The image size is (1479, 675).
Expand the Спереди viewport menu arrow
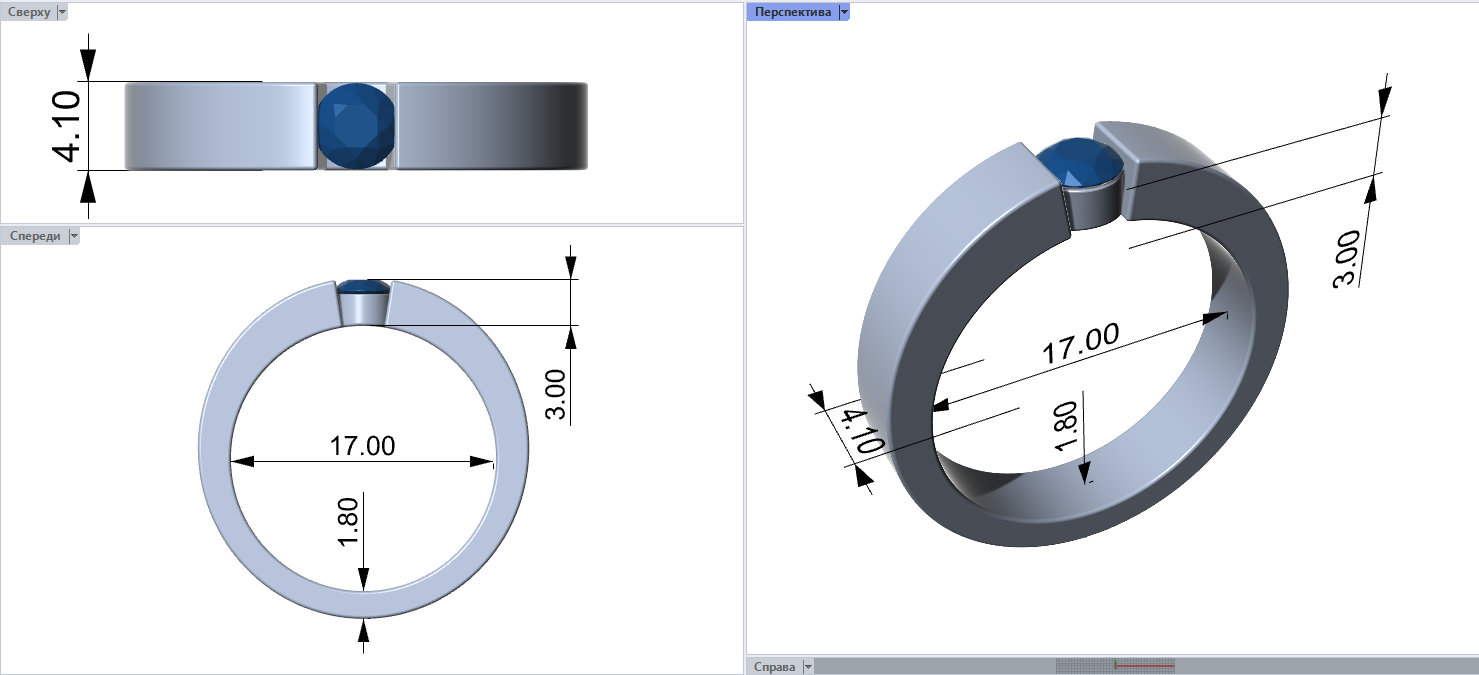click(73, 236)
